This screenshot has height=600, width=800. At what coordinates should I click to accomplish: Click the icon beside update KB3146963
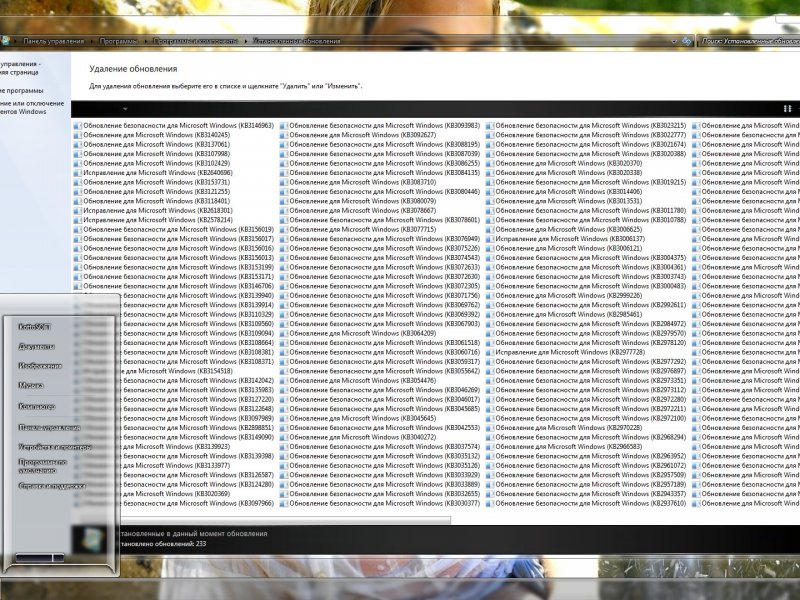78,126
